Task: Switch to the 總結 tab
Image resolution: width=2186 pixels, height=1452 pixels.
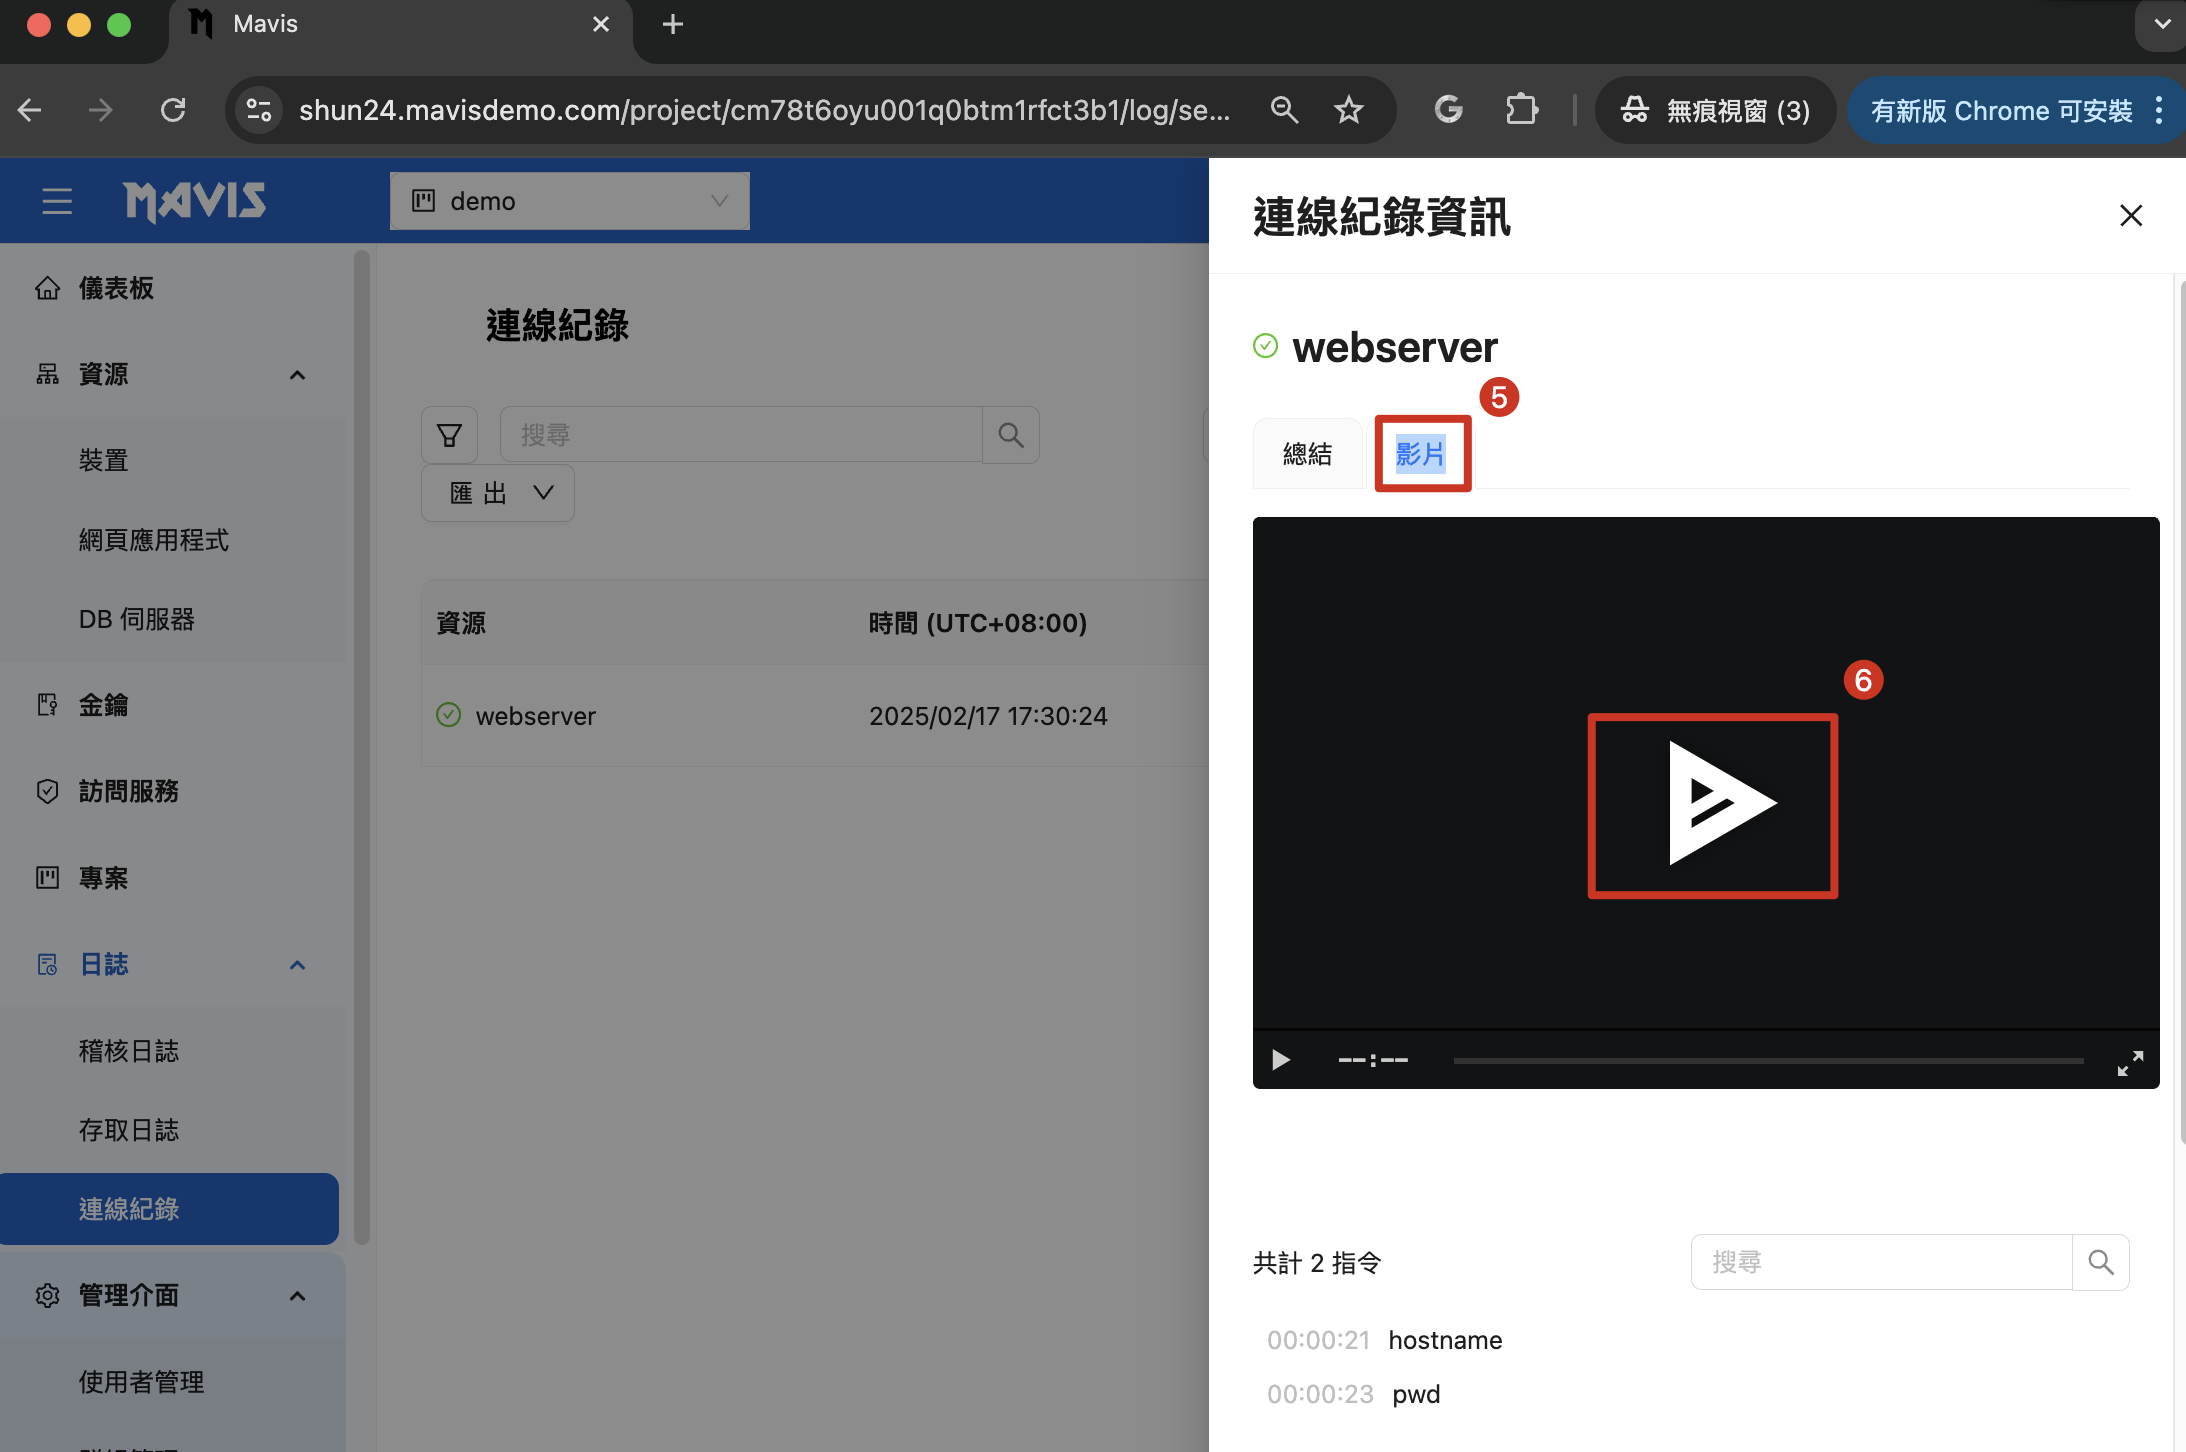Action: (1307, 454)
